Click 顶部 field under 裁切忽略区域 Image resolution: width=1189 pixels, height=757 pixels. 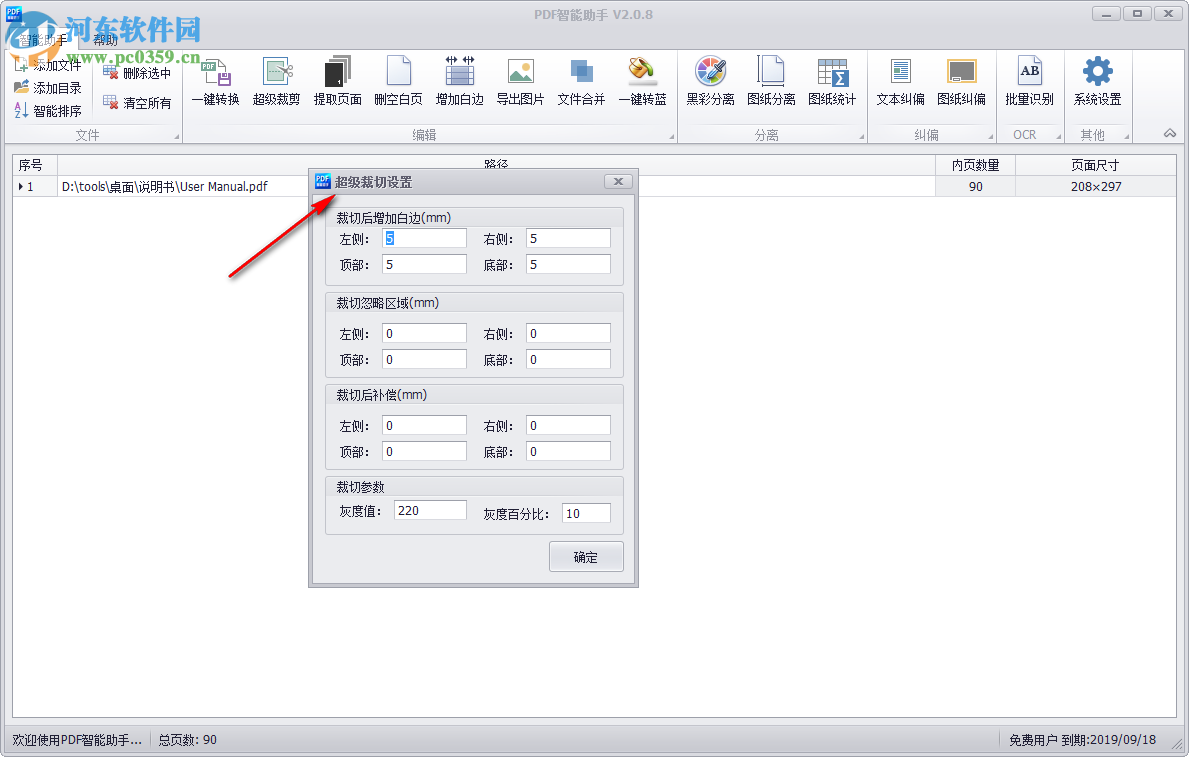point(424,359)
